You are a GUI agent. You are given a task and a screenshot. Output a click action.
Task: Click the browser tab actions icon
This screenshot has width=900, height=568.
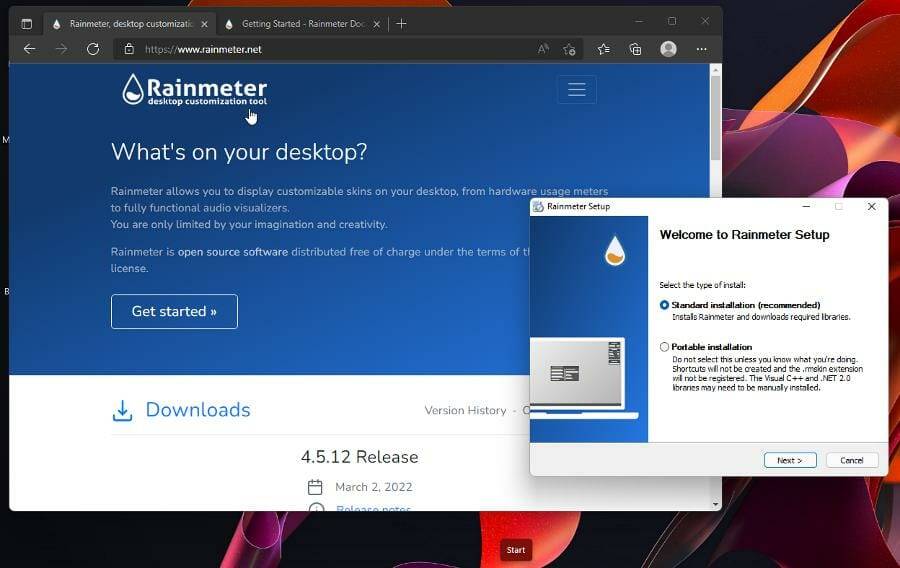pos(26,24)
